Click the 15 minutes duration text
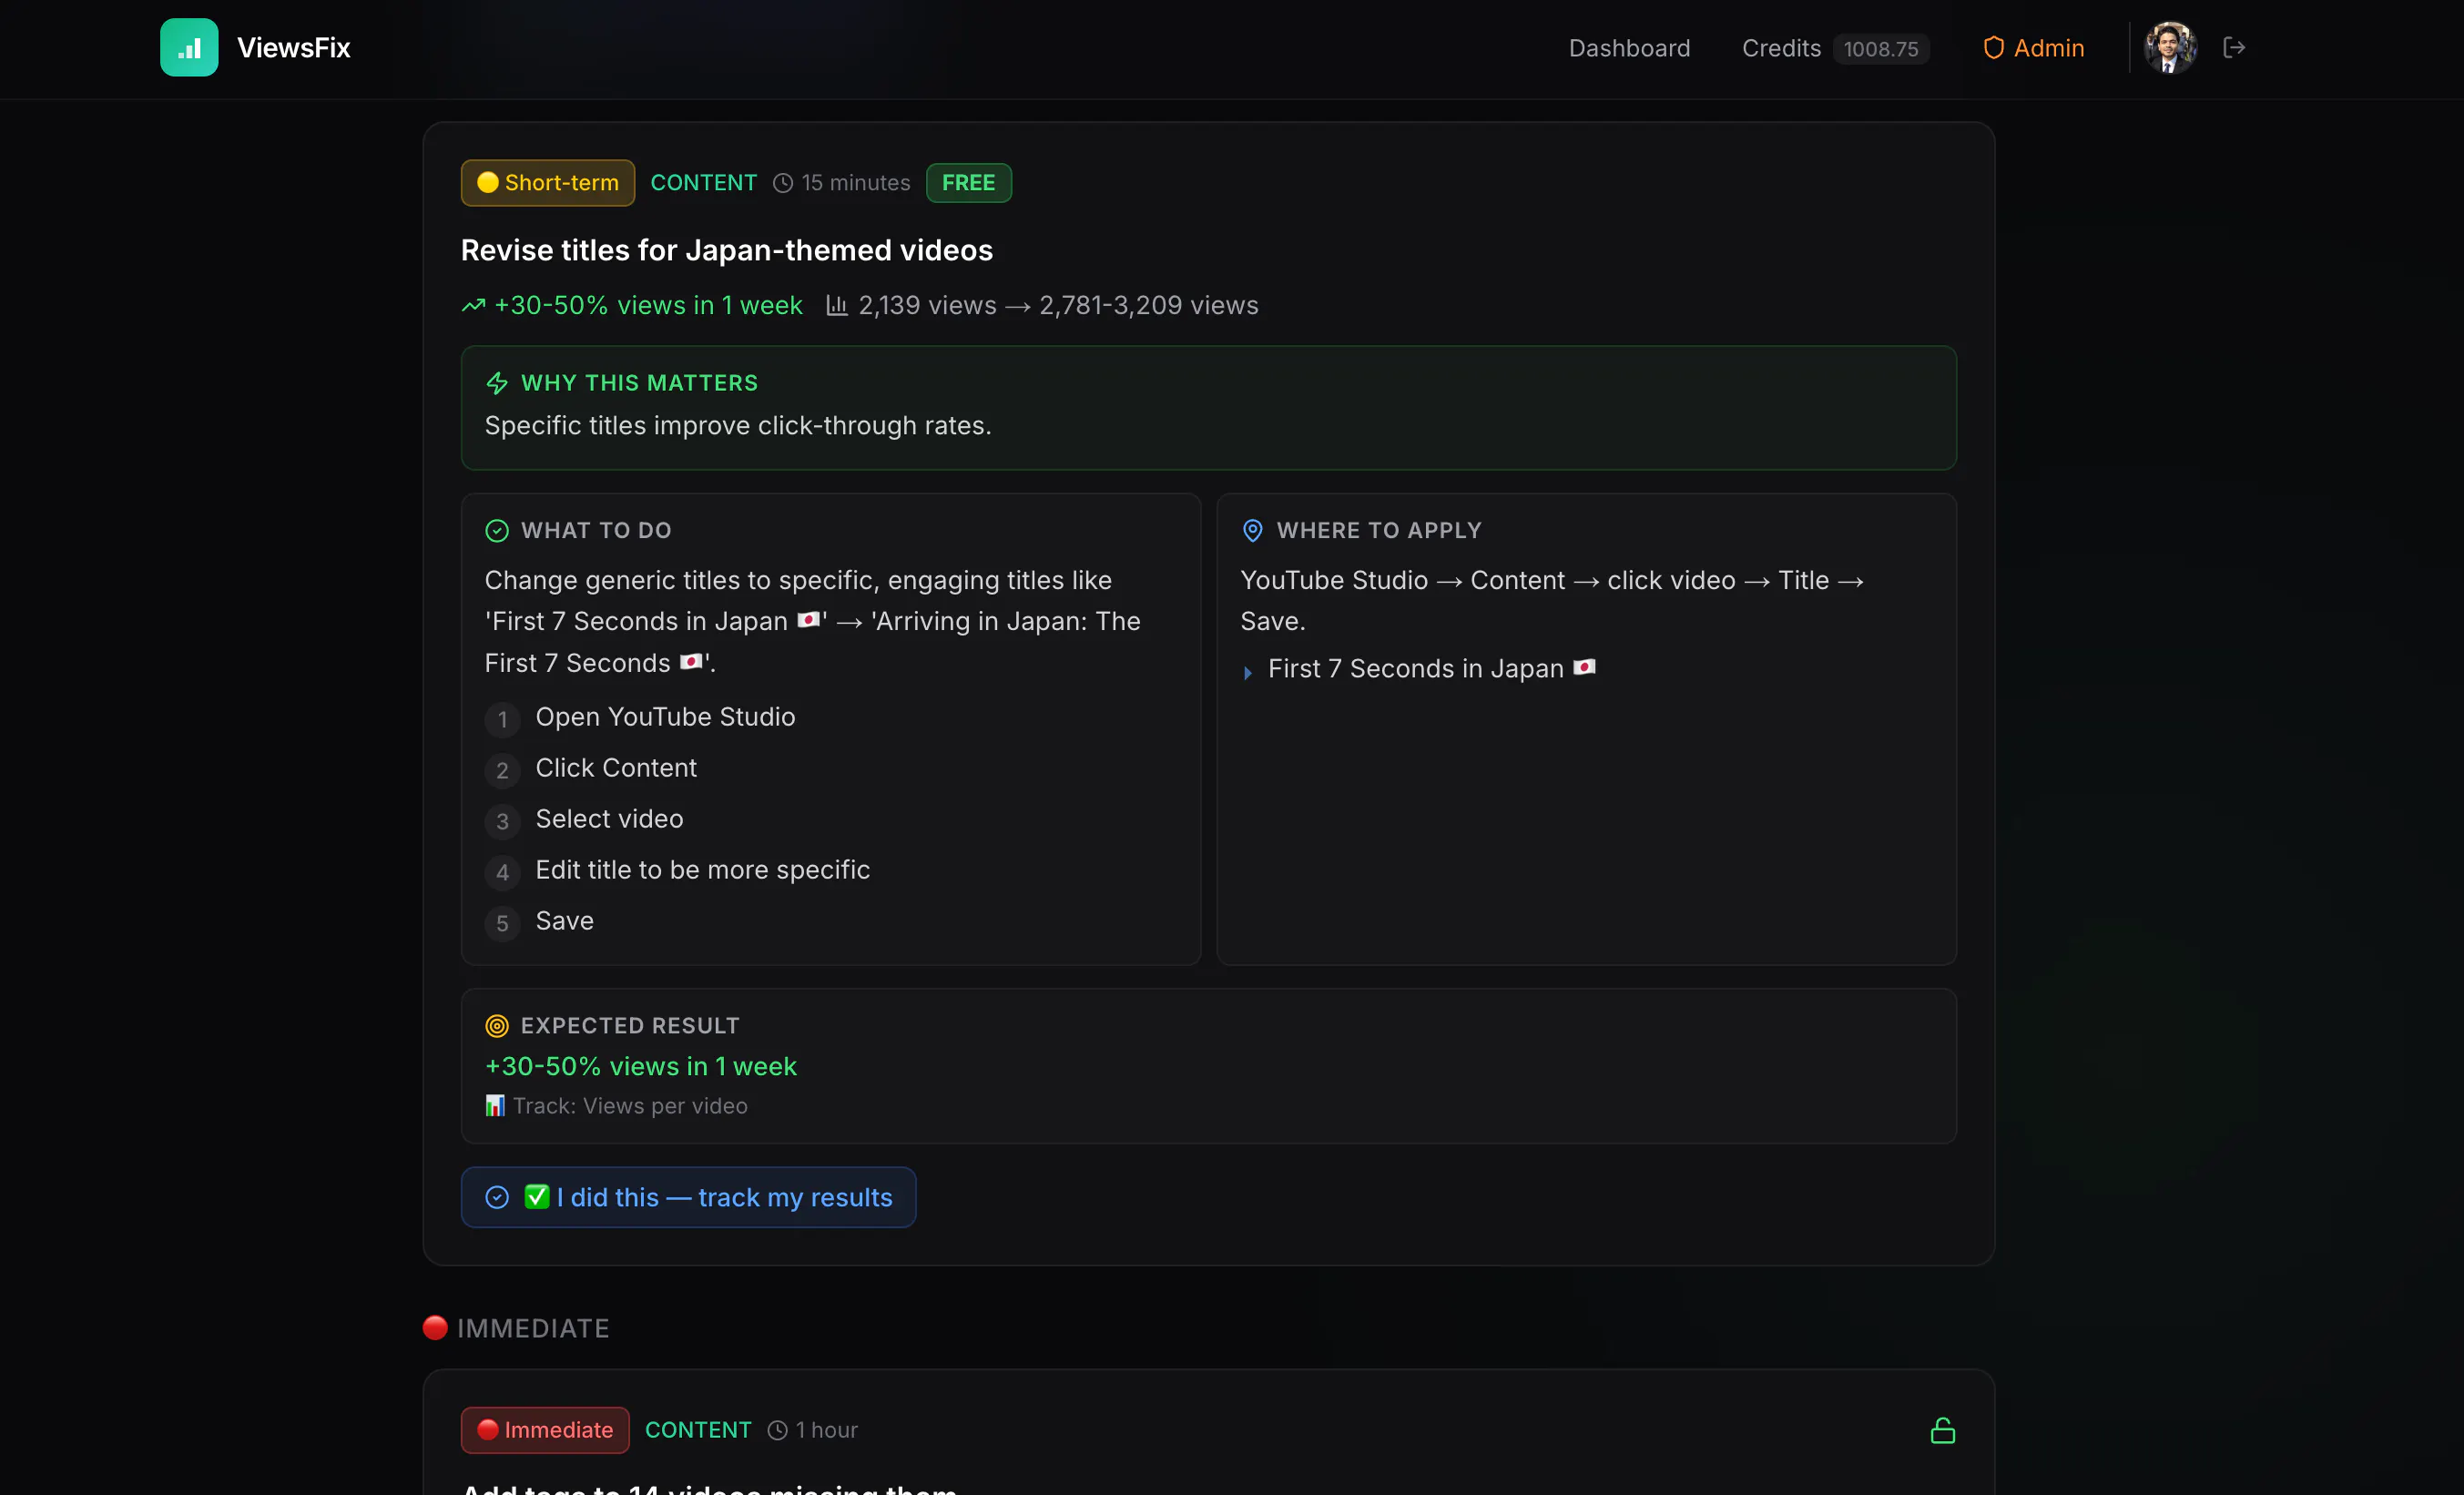Viewport: 2464px width, 1495px height. pos(856,183)
